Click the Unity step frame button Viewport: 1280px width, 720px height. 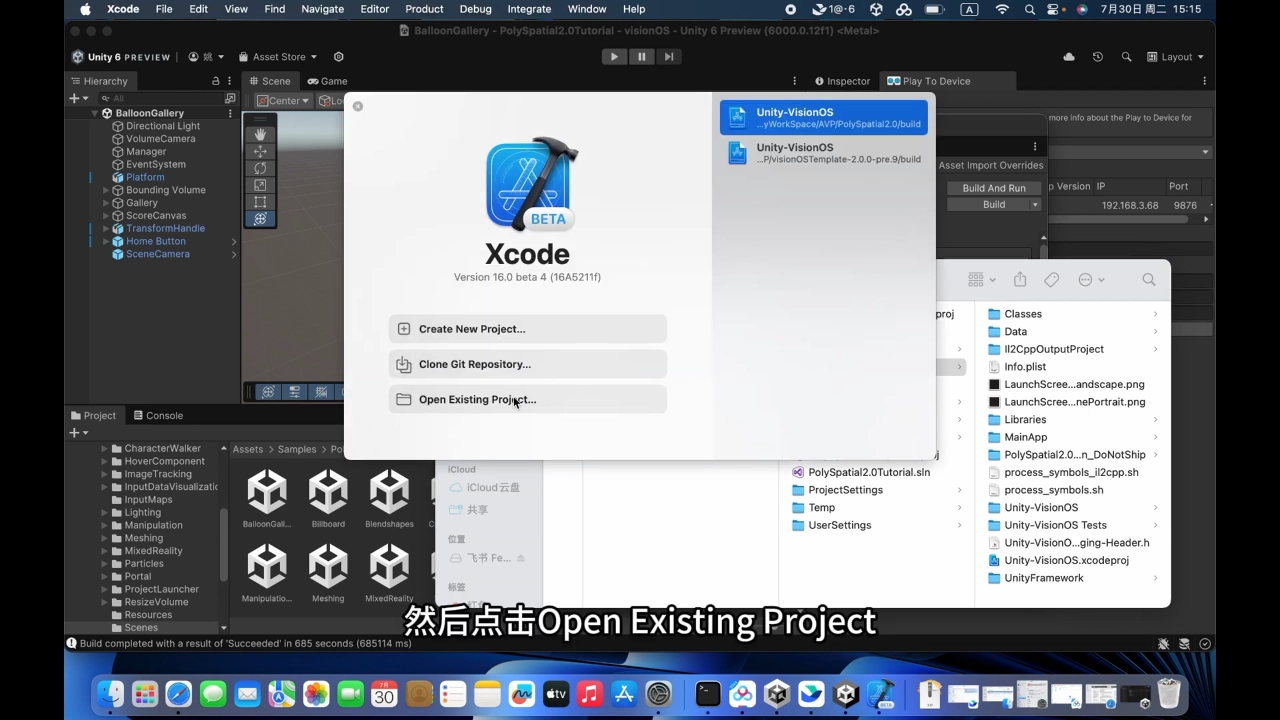669,57
